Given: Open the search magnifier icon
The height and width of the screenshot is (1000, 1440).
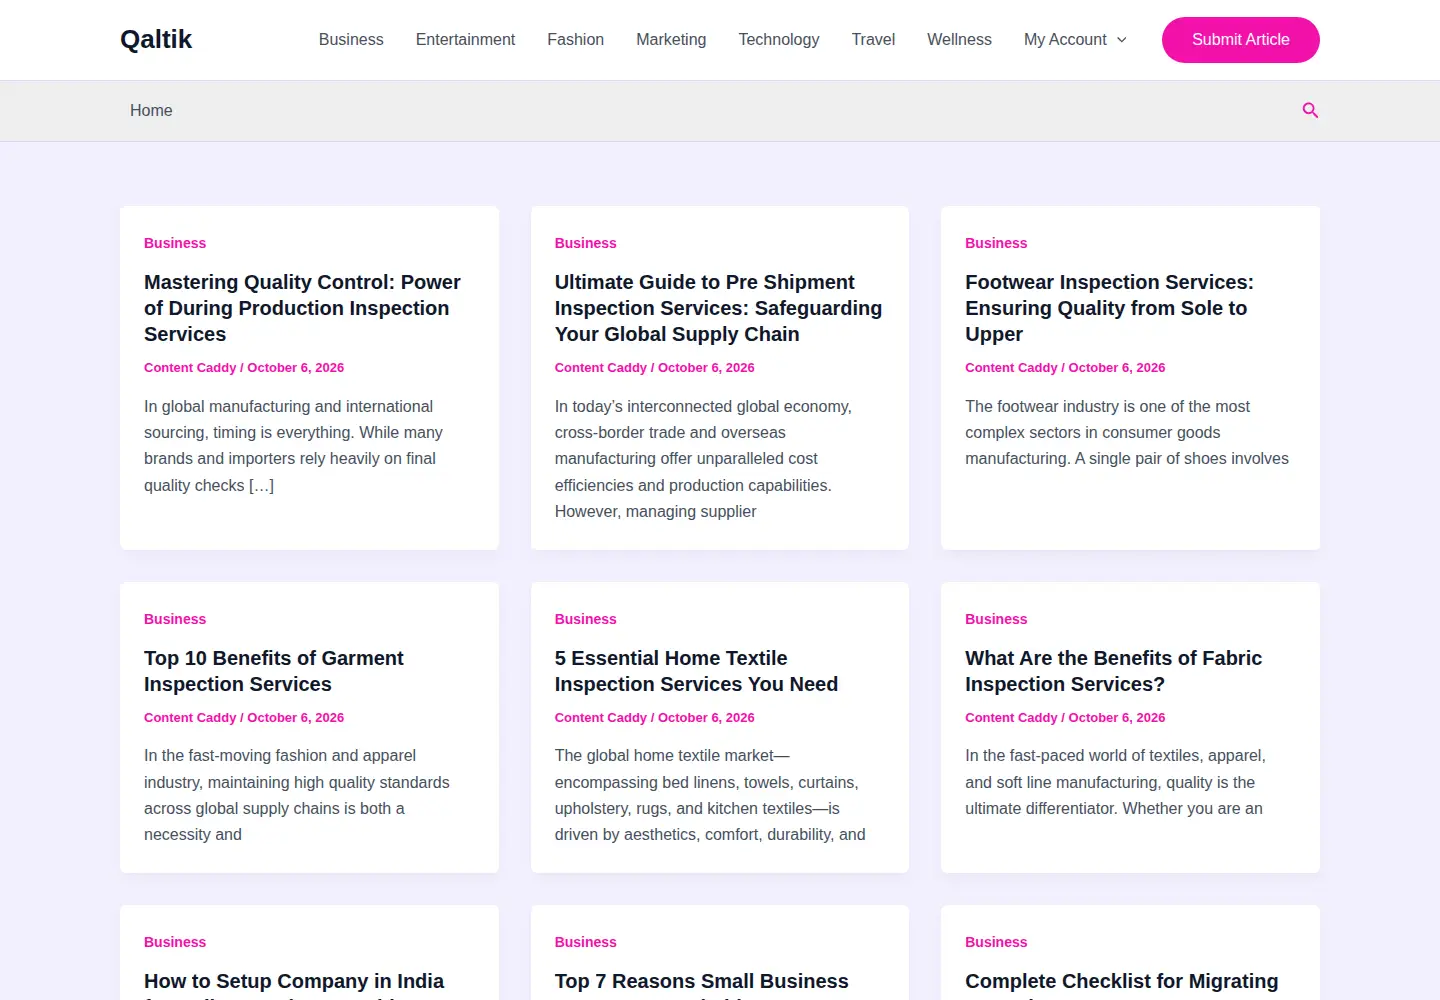Looking at the screenshot, I should [x=1310, y=110].
